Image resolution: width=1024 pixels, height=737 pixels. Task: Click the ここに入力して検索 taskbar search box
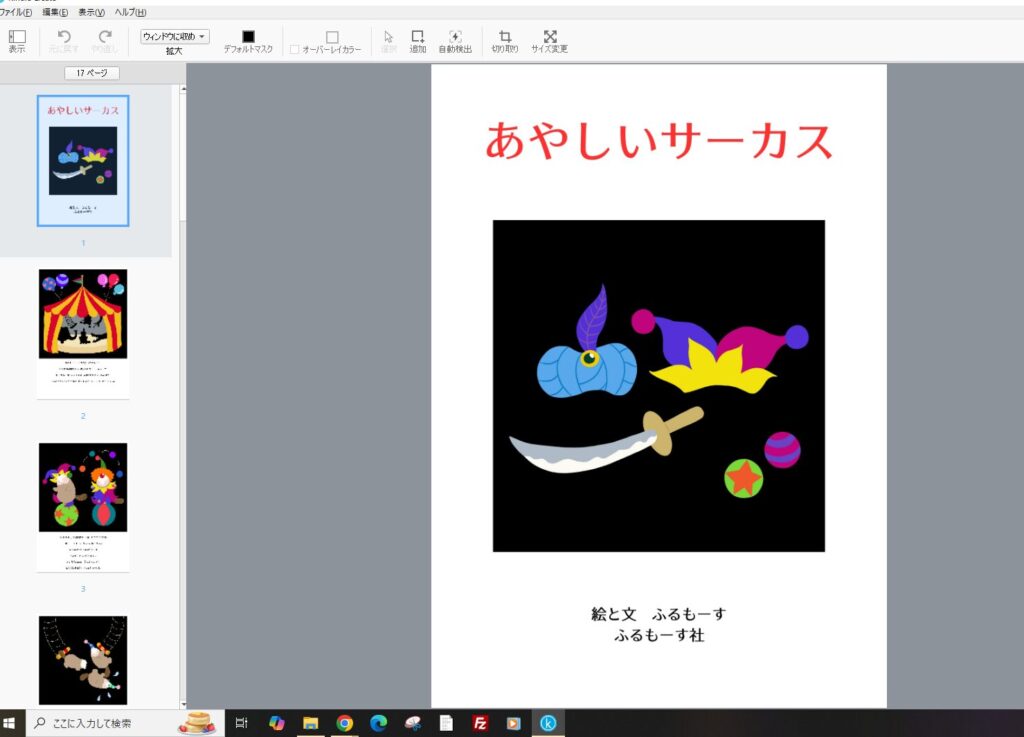point(125,723)
